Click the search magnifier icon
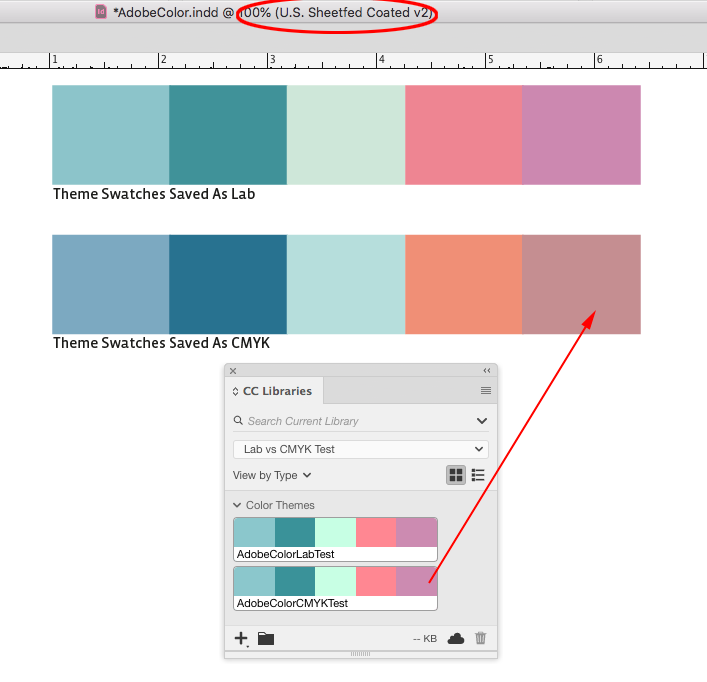Viewport: 707px width, 682px height. [x=238, y=421]
